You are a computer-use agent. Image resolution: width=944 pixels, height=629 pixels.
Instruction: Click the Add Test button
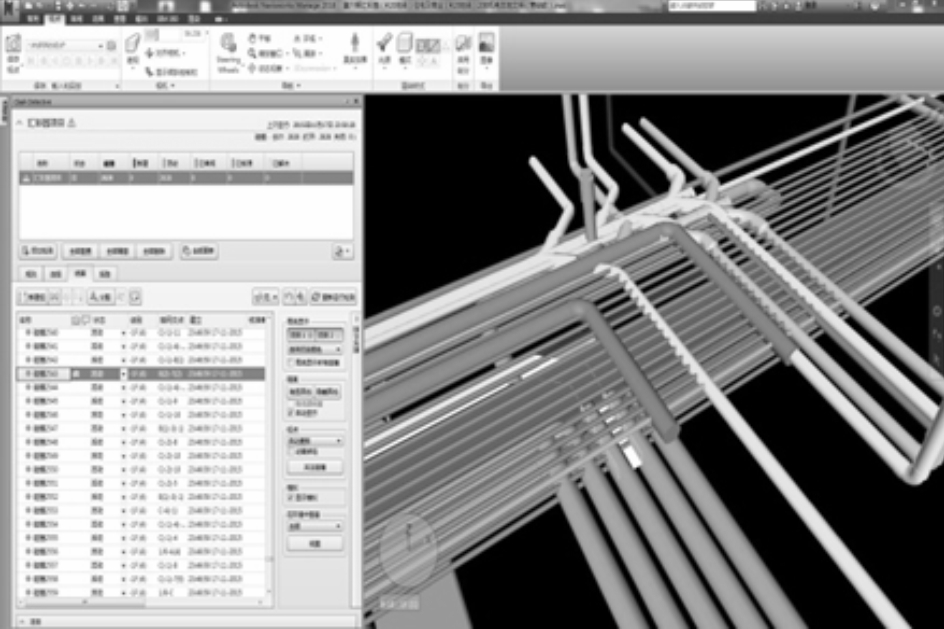37,251
